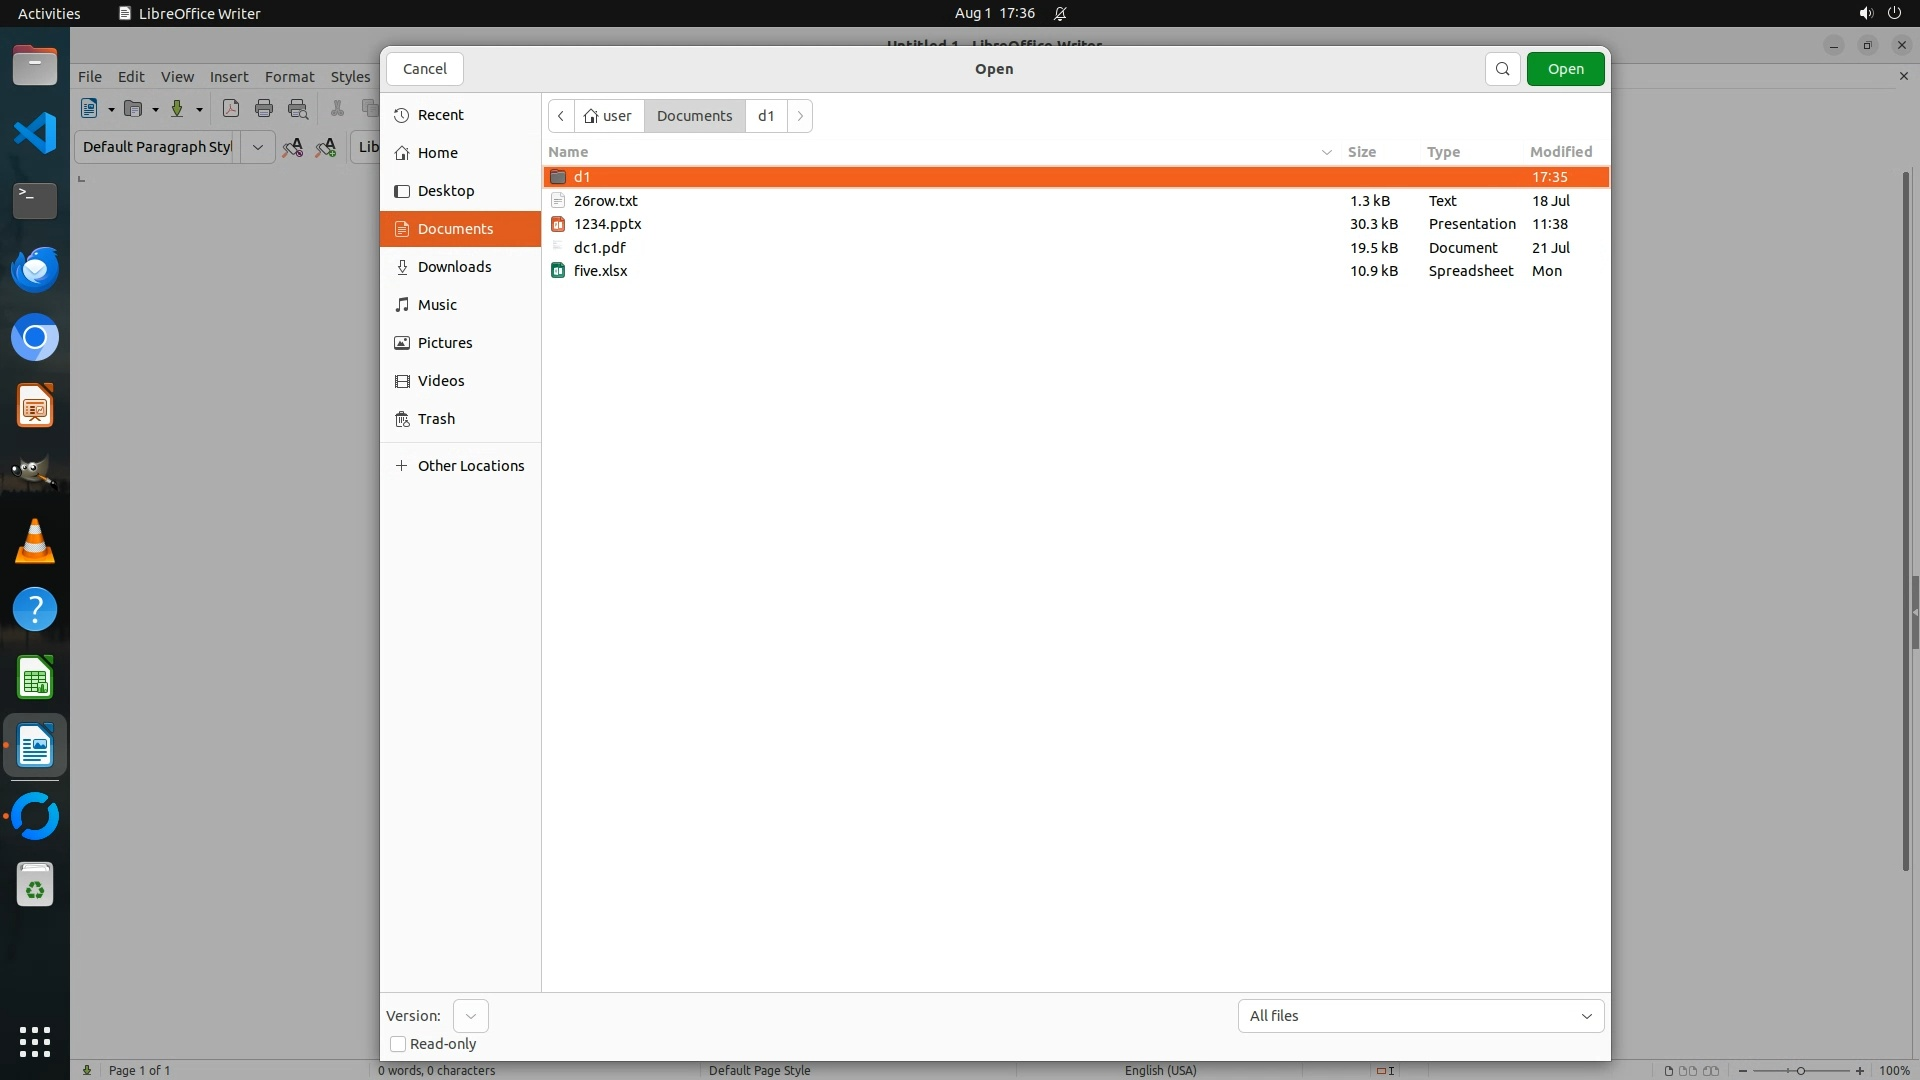Enable the Read-only checkbox
The width and height of the screenshot is (1920, 1080).
(x=398, y=1044)
